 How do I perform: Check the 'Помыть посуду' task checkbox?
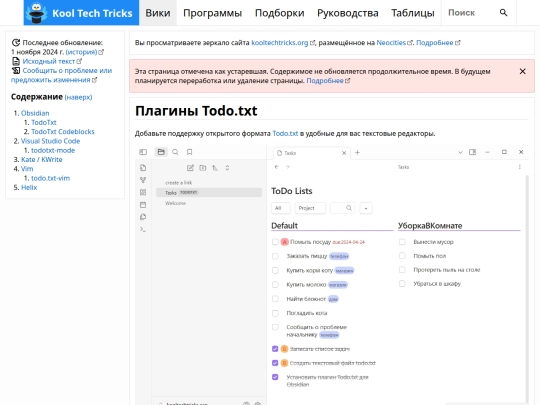coord(275,242)
